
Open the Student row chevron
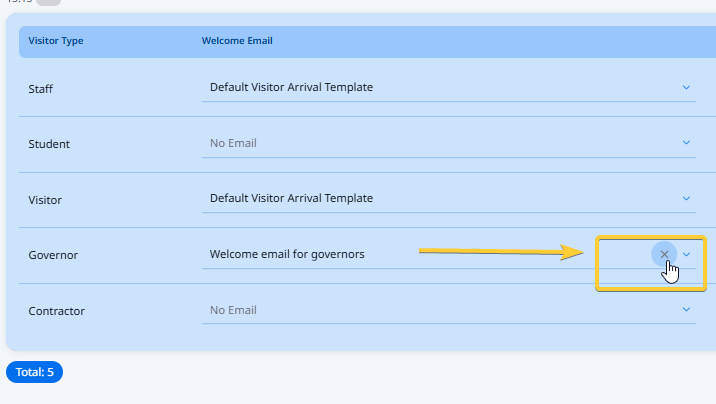(687, 143)
